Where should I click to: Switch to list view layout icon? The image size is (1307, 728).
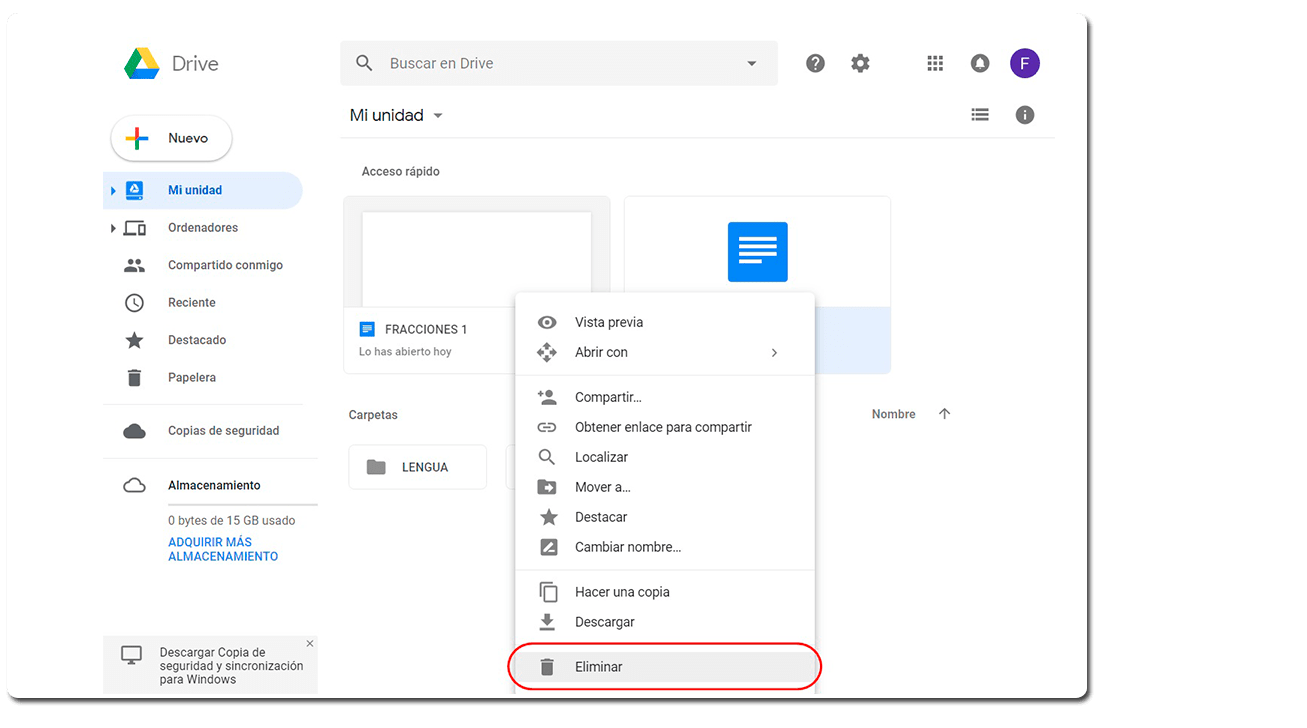[x=980, y=115]
